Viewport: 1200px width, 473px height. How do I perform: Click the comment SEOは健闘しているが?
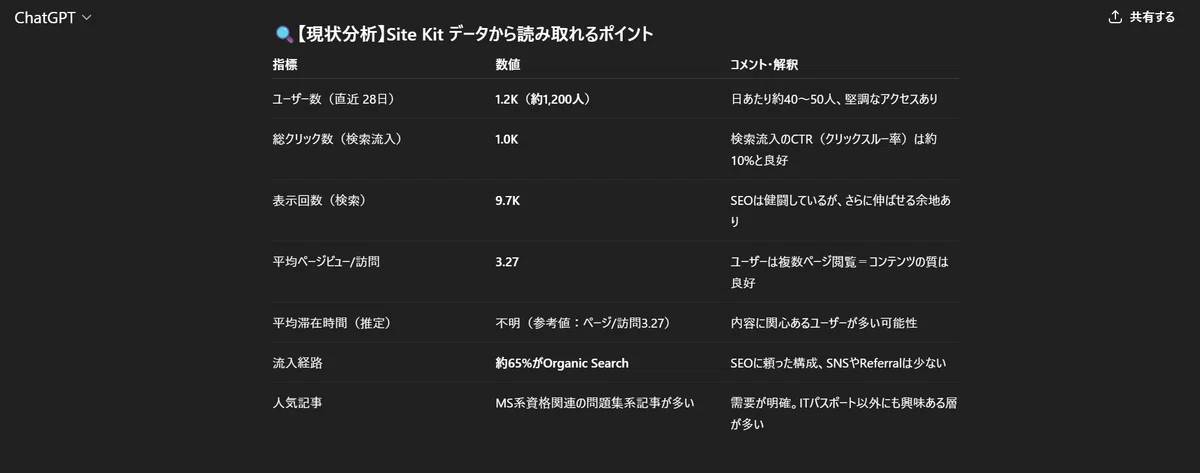(x=841, y=211)
